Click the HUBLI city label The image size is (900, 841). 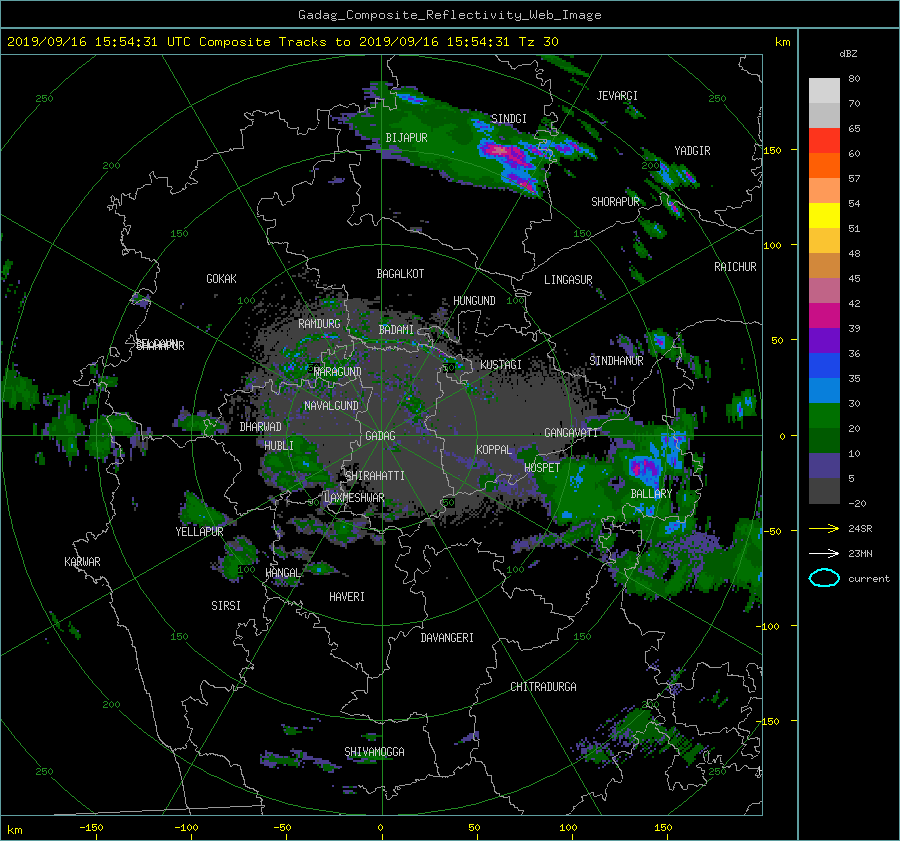279,446
